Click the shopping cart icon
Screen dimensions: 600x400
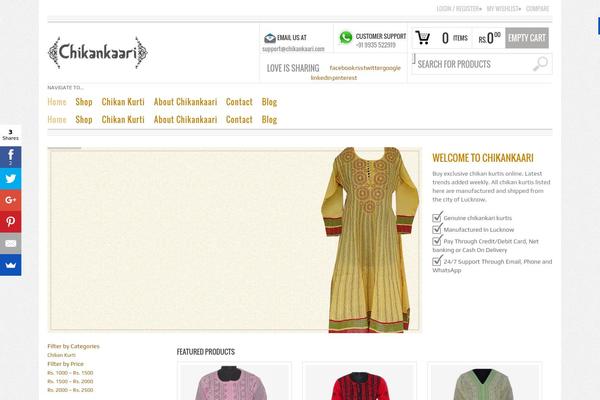tap(423, 38)
